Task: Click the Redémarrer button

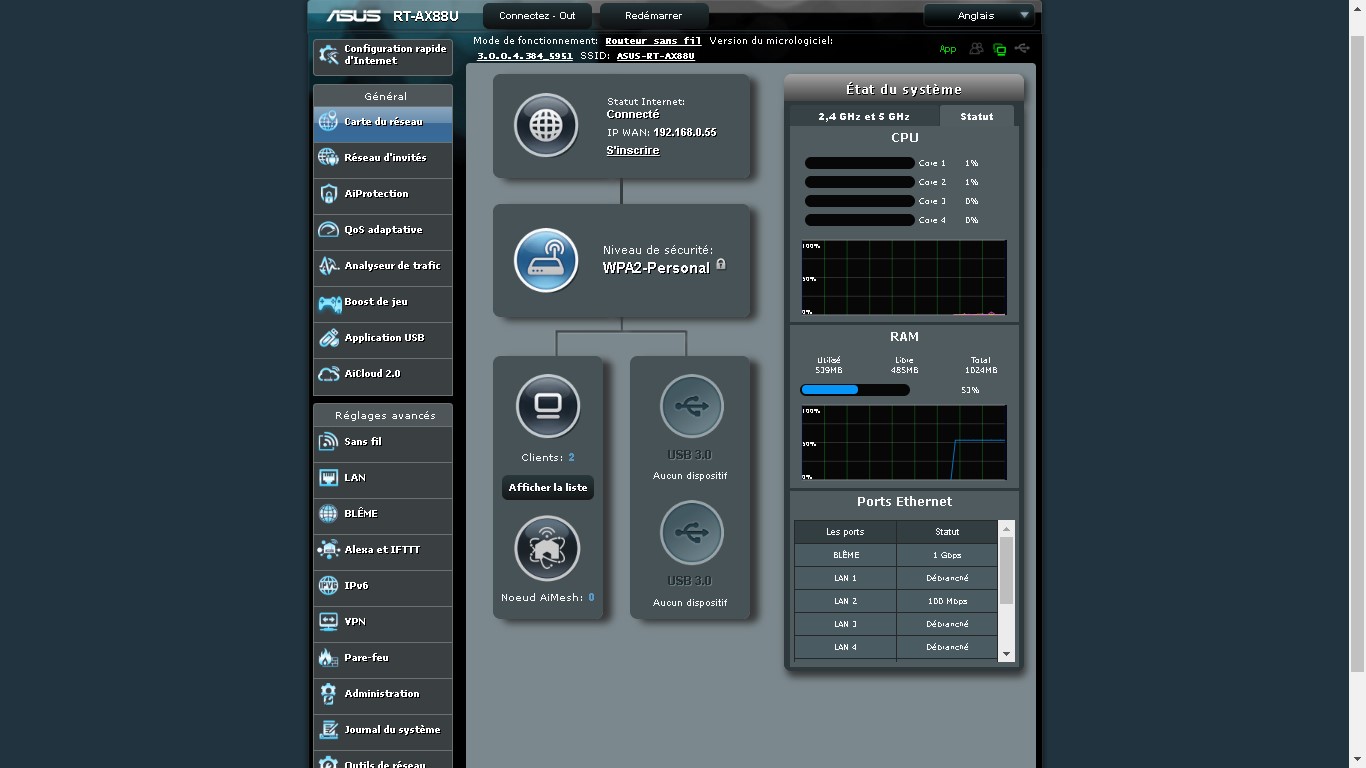Action: 653,16
